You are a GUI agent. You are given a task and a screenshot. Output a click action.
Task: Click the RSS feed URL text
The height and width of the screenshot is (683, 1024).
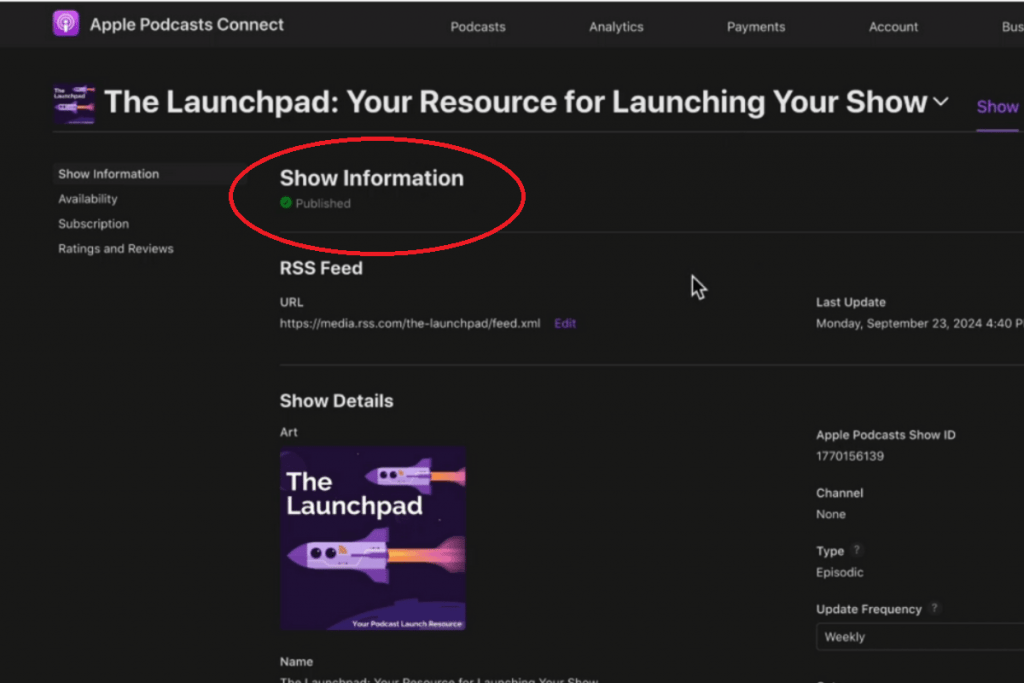410,324
